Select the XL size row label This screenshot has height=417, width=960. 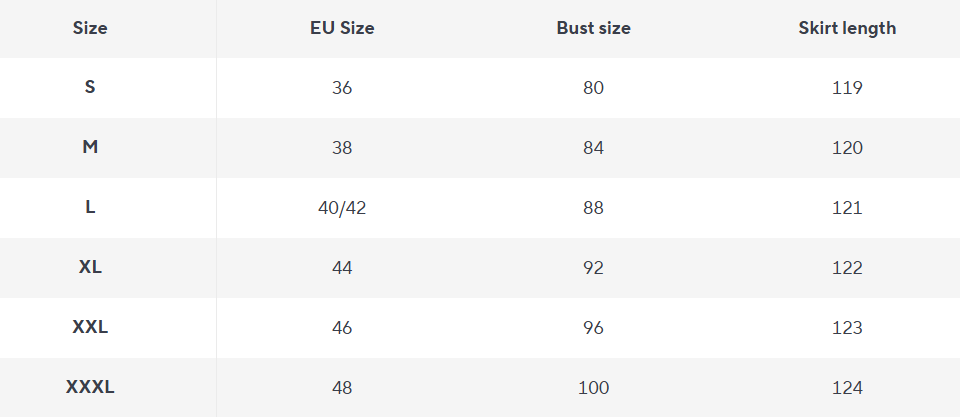[90, 267]
